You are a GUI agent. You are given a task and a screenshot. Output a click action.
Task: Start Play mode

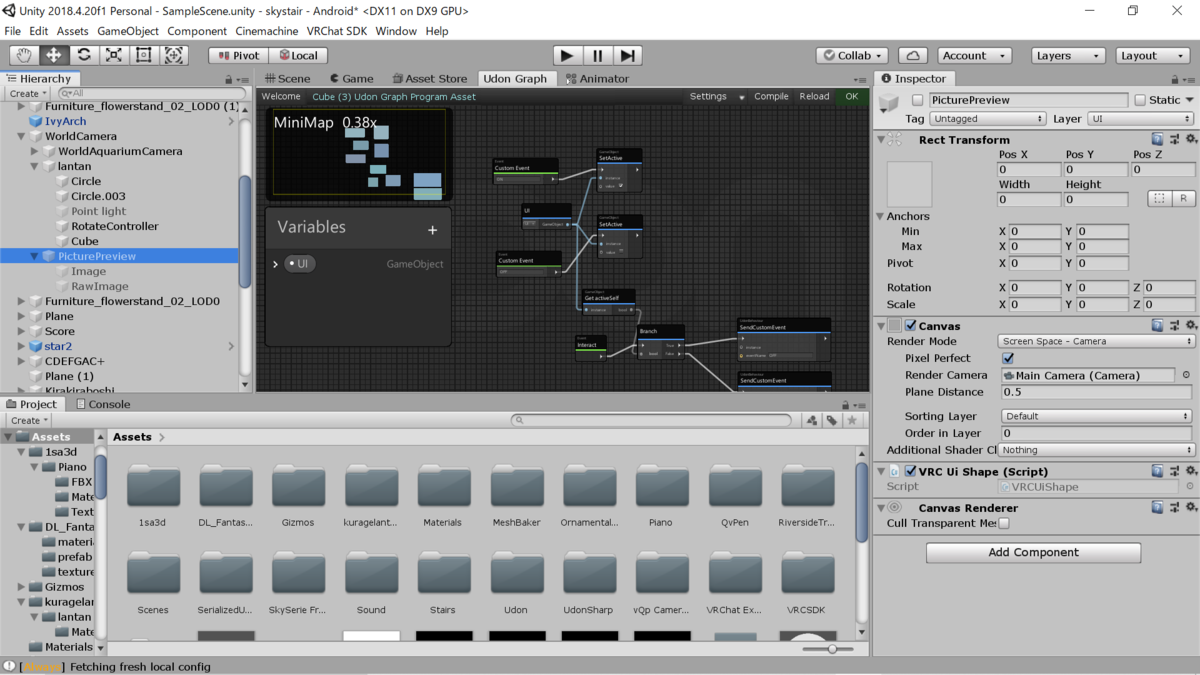[567, 56]
